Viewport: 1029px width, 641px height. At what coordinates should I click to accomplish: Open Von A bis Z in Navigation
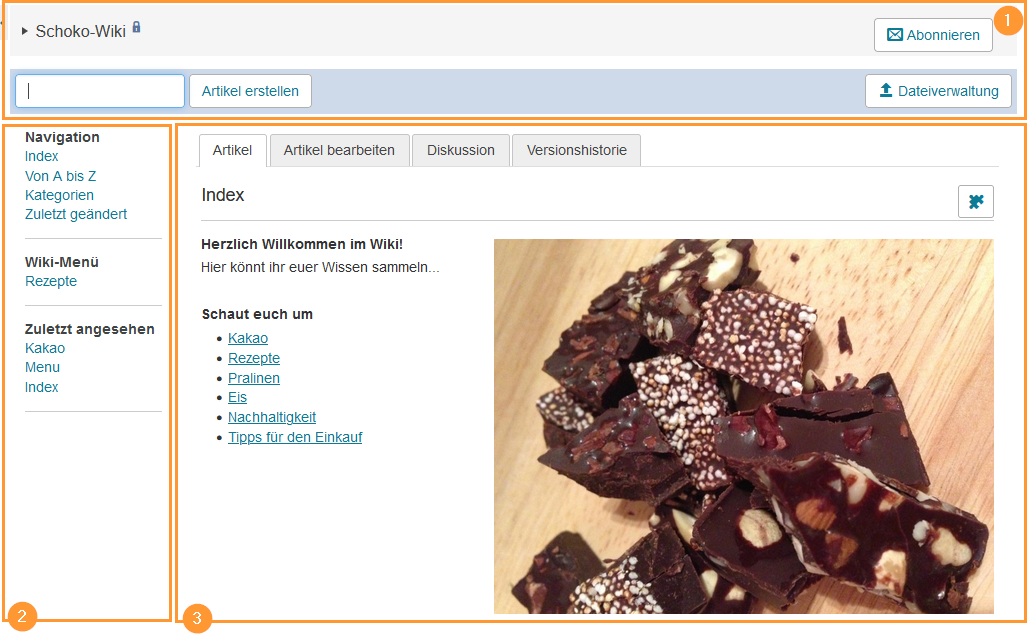[x=60, y=176]
